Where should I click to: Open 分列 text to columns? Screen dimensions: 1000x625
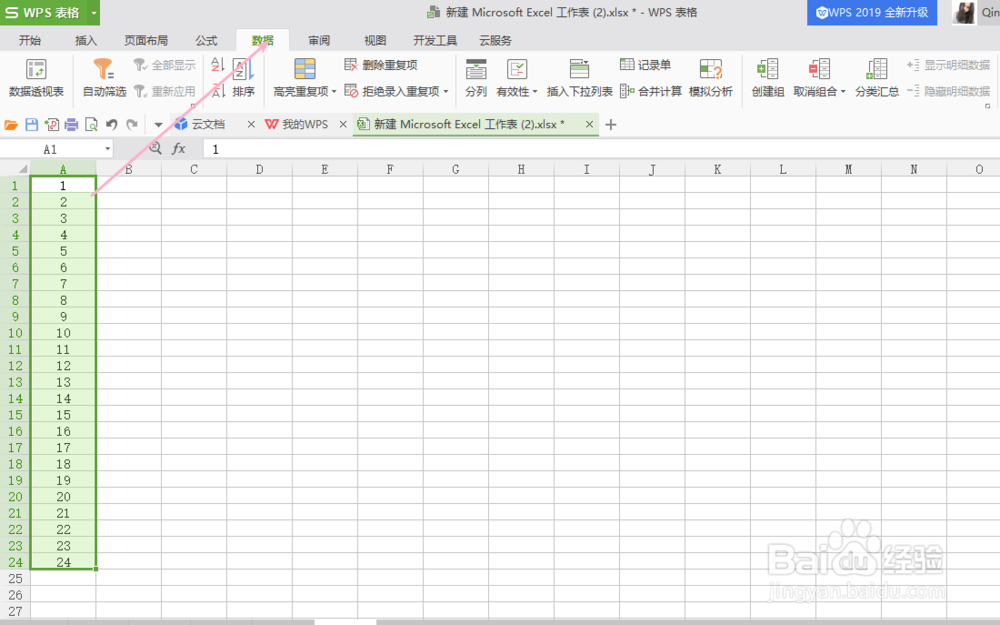coord(476,78)
